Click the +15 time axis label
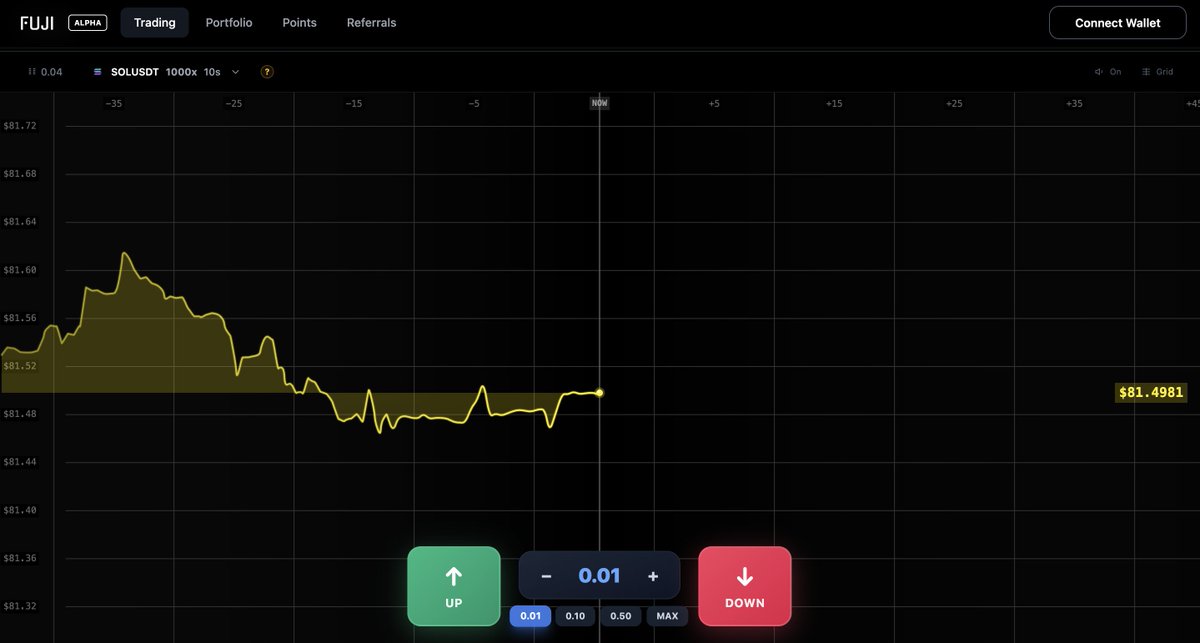This screenshot has height=643, width=1200. pos(834,104)
